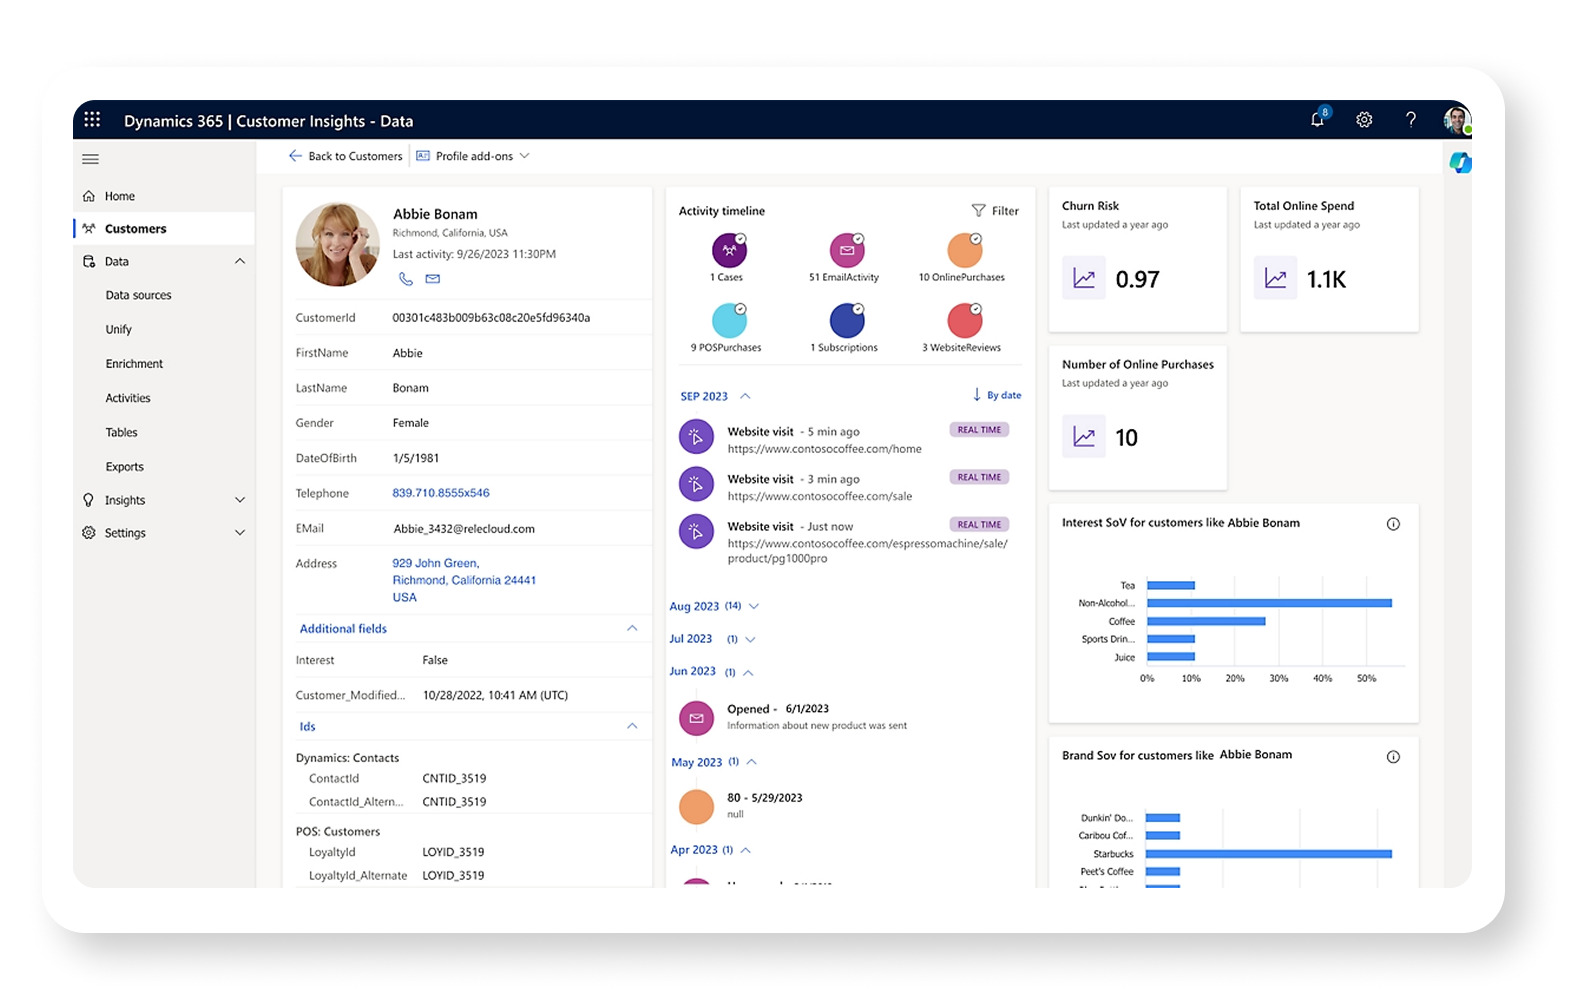Collapse the Additional fields section
The image size is (1584, 1000).
631,628
